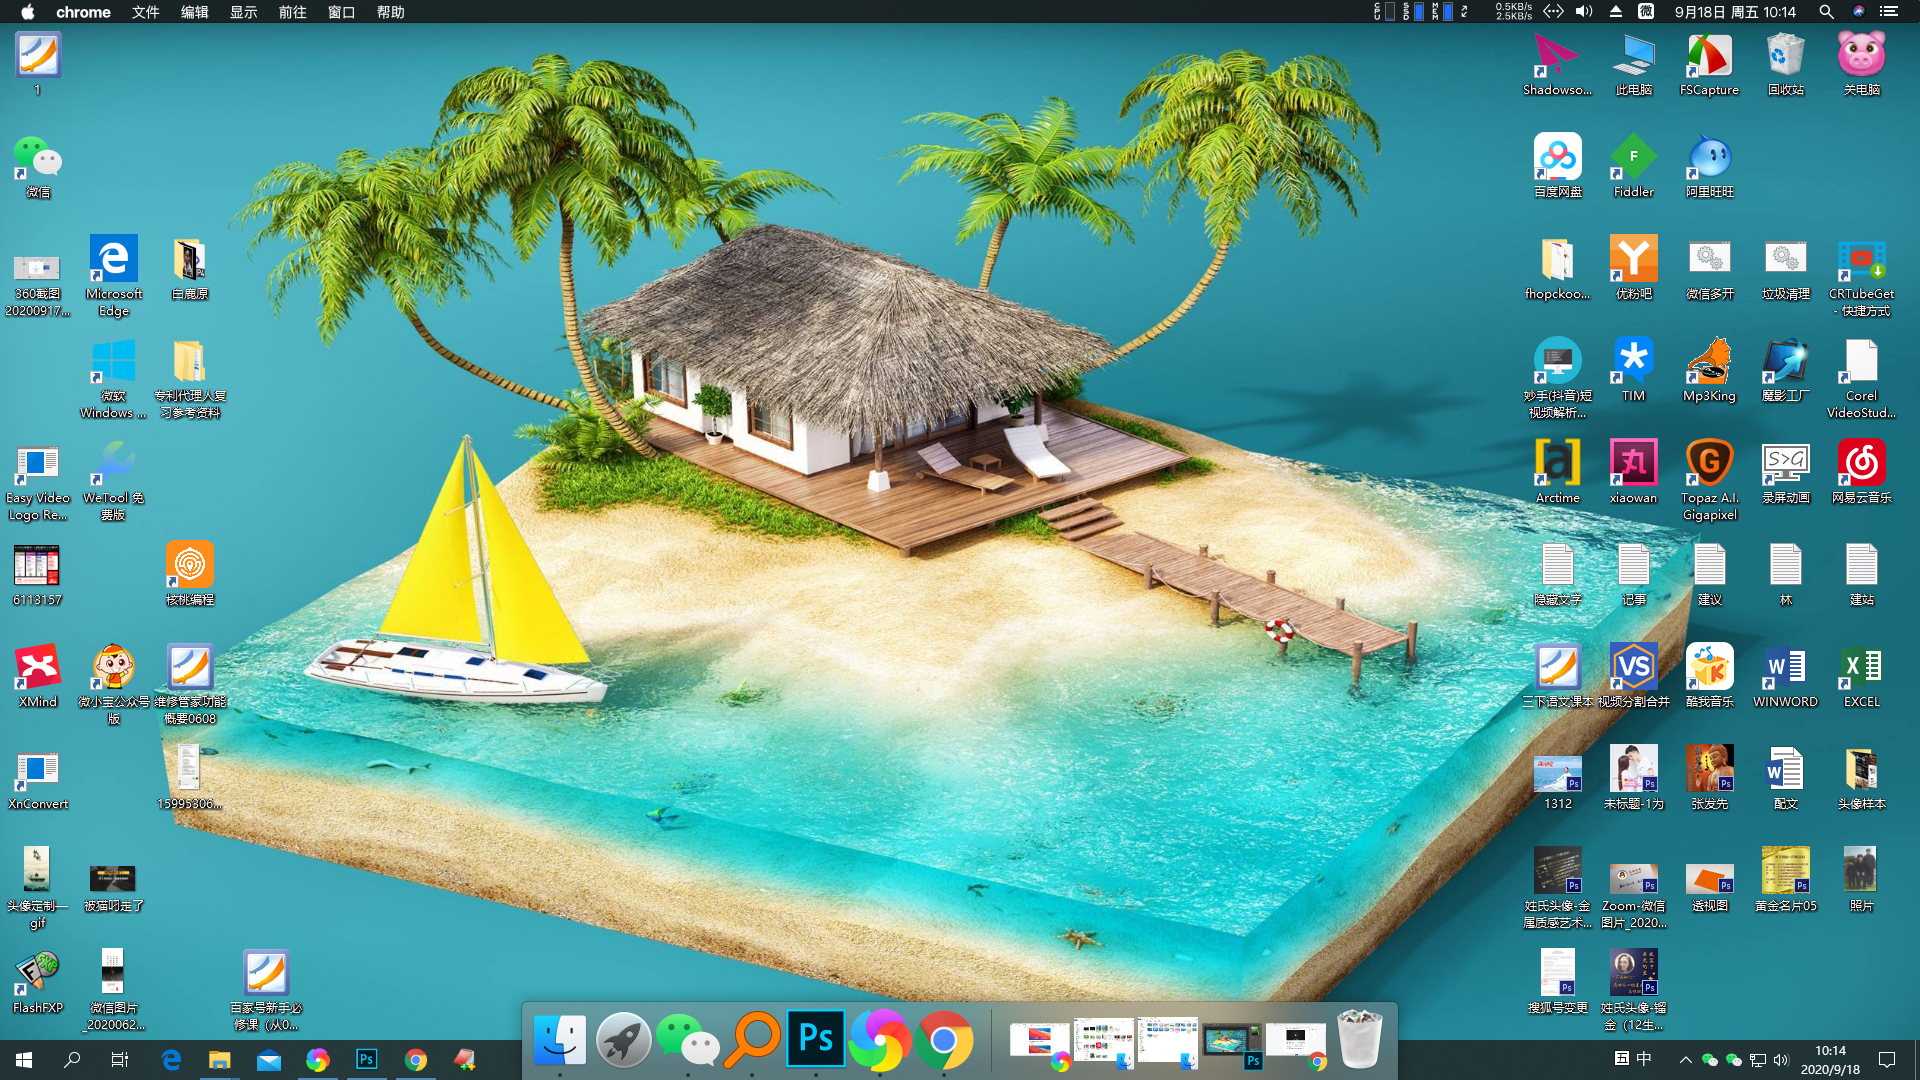Viewport: 1920px width, 1080px height.
Task: Click the Windows Start button
Action: click(x=21, y=1059)
